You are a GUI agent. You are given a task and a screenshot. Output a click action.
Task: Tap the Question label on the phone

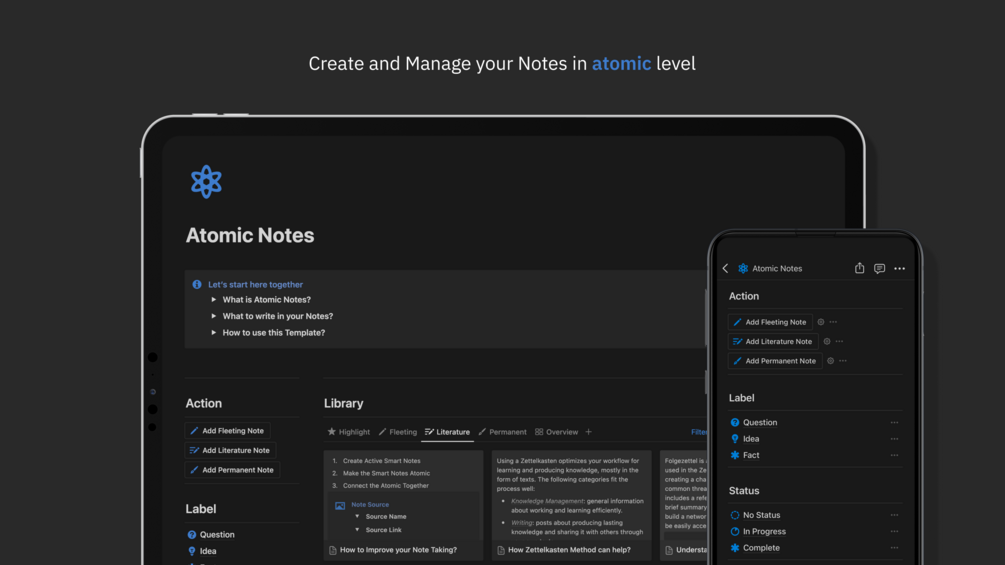pos(754,422)
